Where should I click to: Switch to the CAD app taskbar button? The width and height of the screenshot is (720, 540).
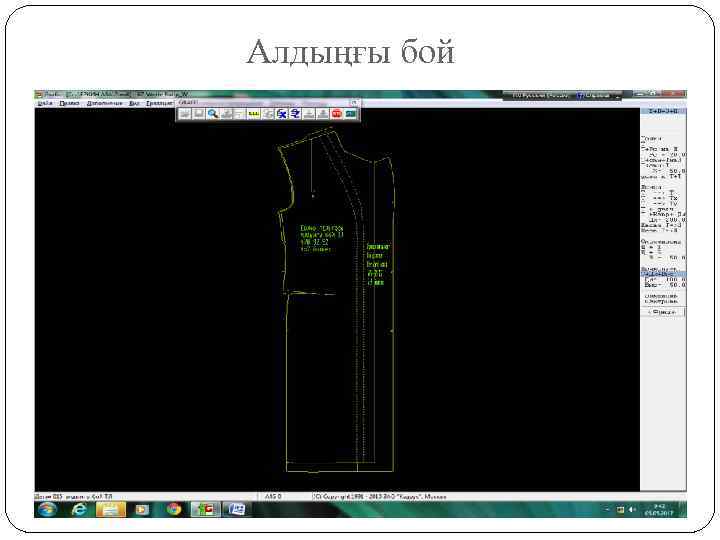point(205,509)
